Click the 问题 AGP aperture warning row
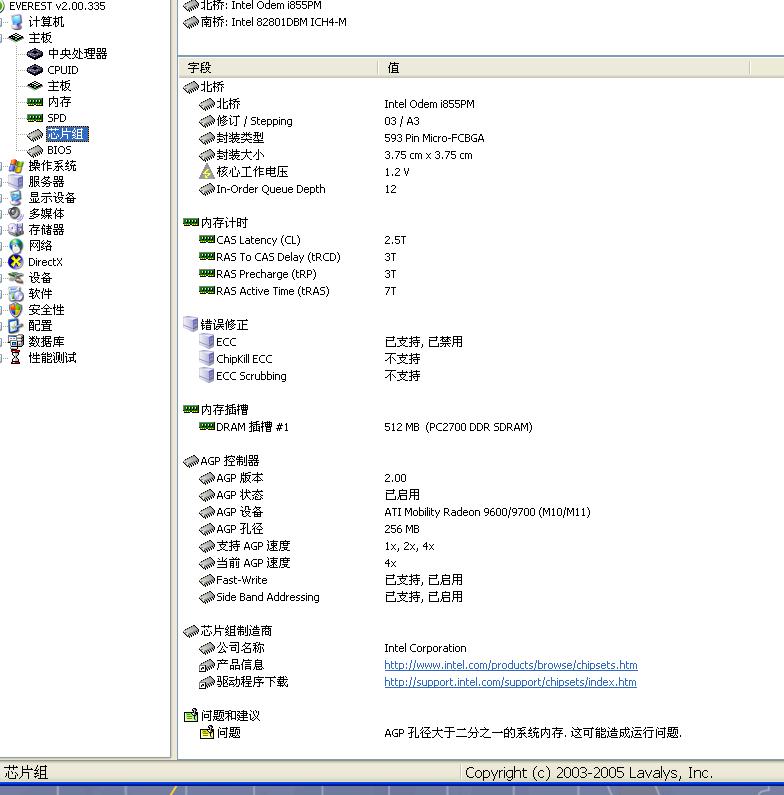784x795 pixels. [x=441, y=733]
